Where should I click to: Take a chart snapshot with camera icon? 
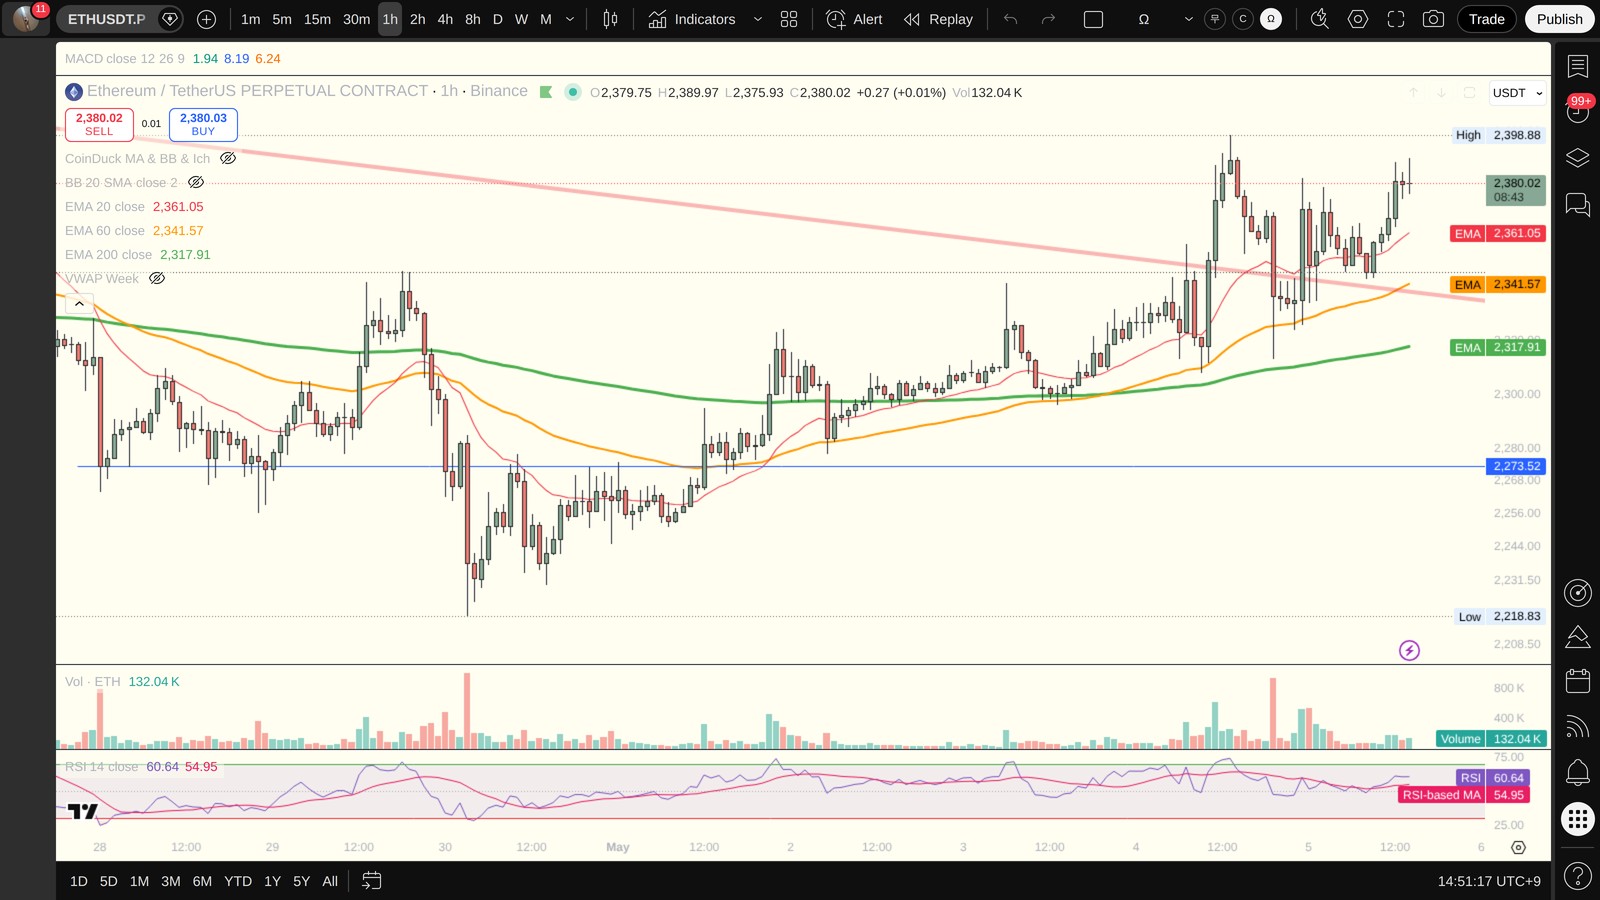[x=1433, y=19]
